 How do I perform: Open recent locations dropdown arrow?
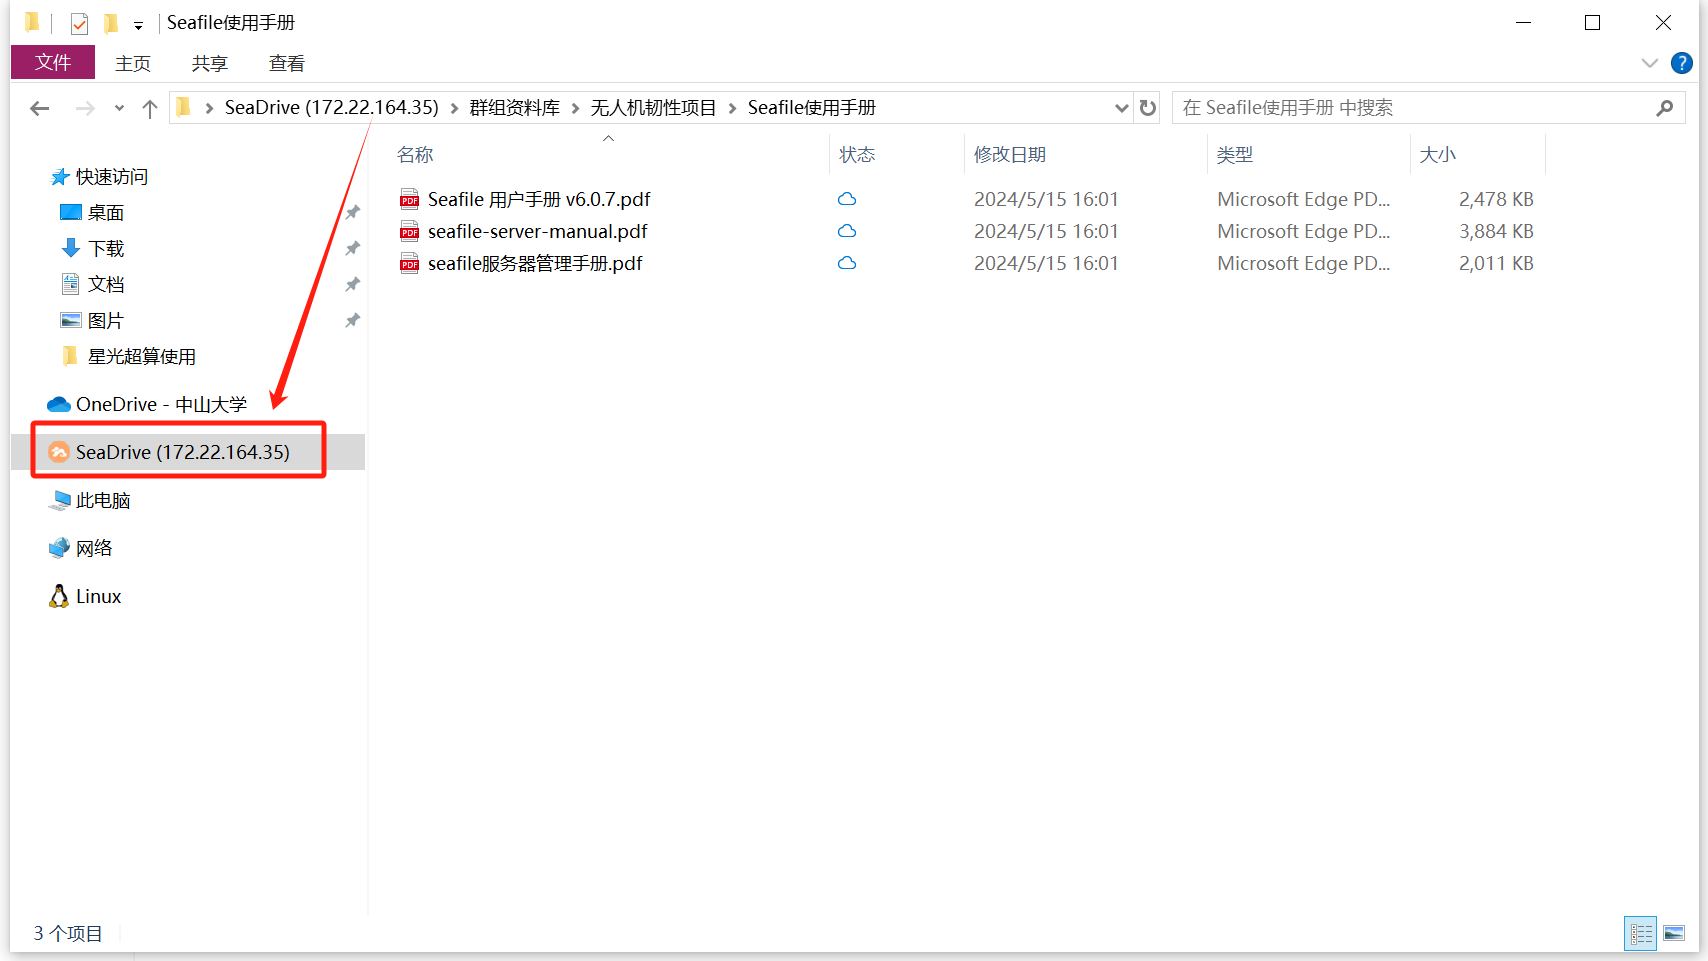click(x=119, y=108)
